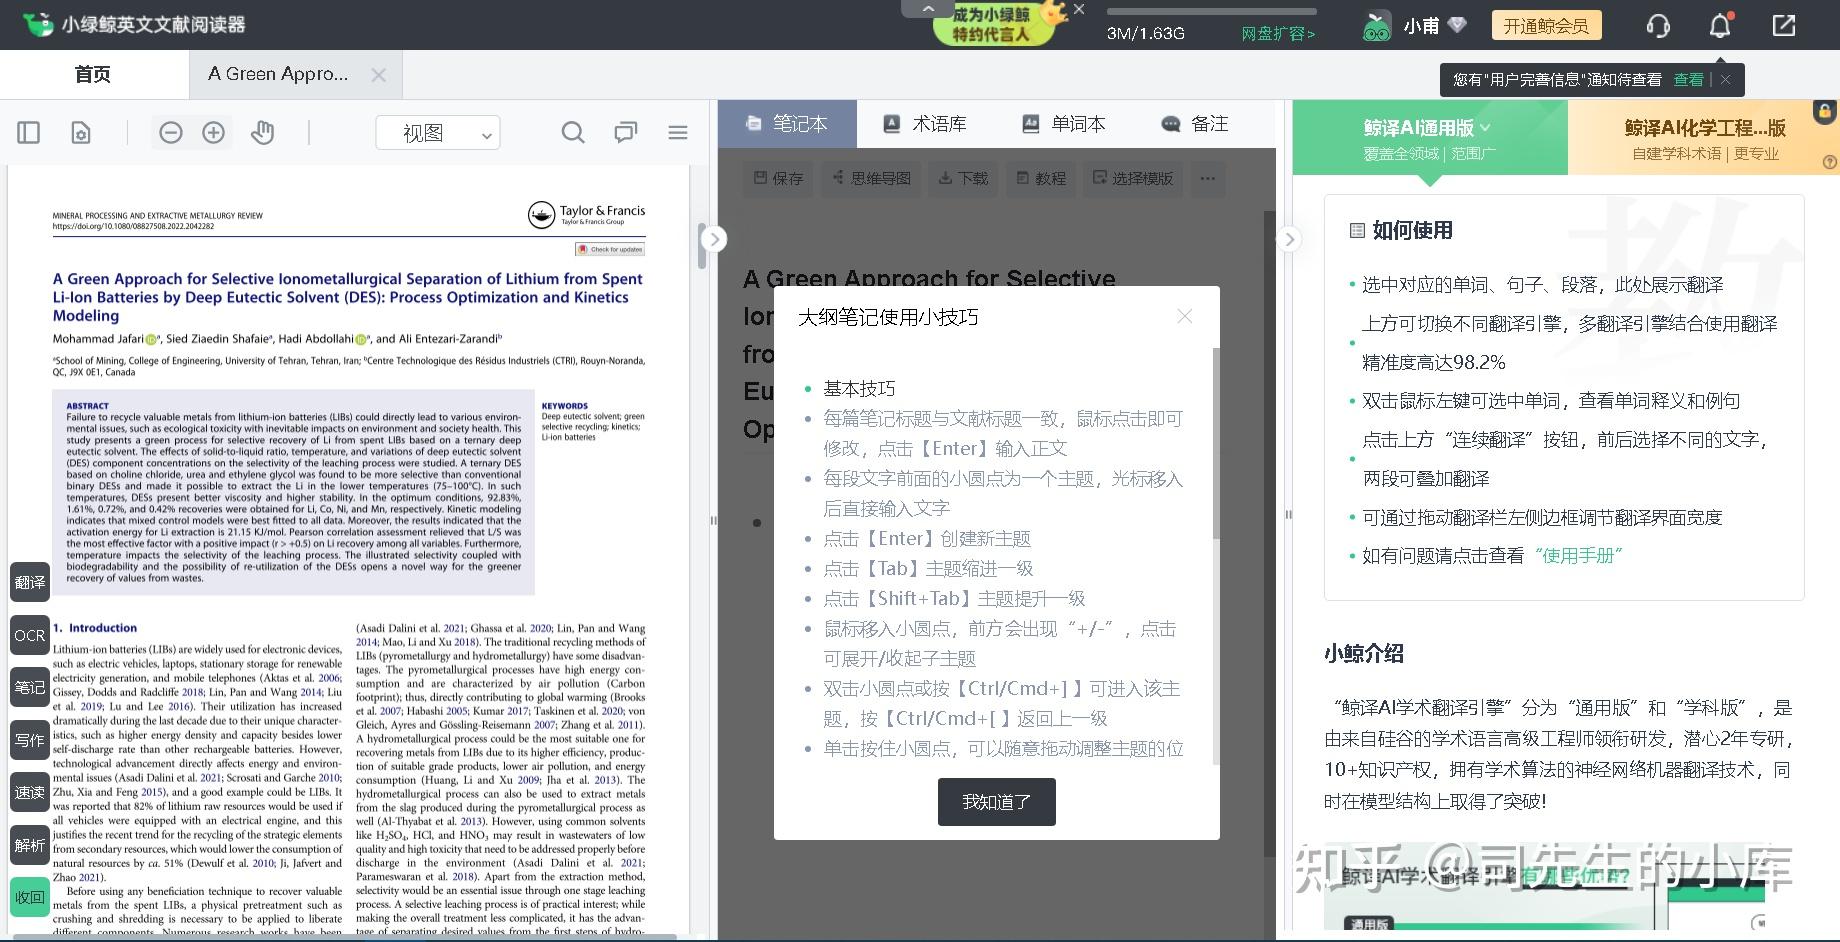Click the OCR side tool button
The image size is (1840, 942).
tap(30, 635)
